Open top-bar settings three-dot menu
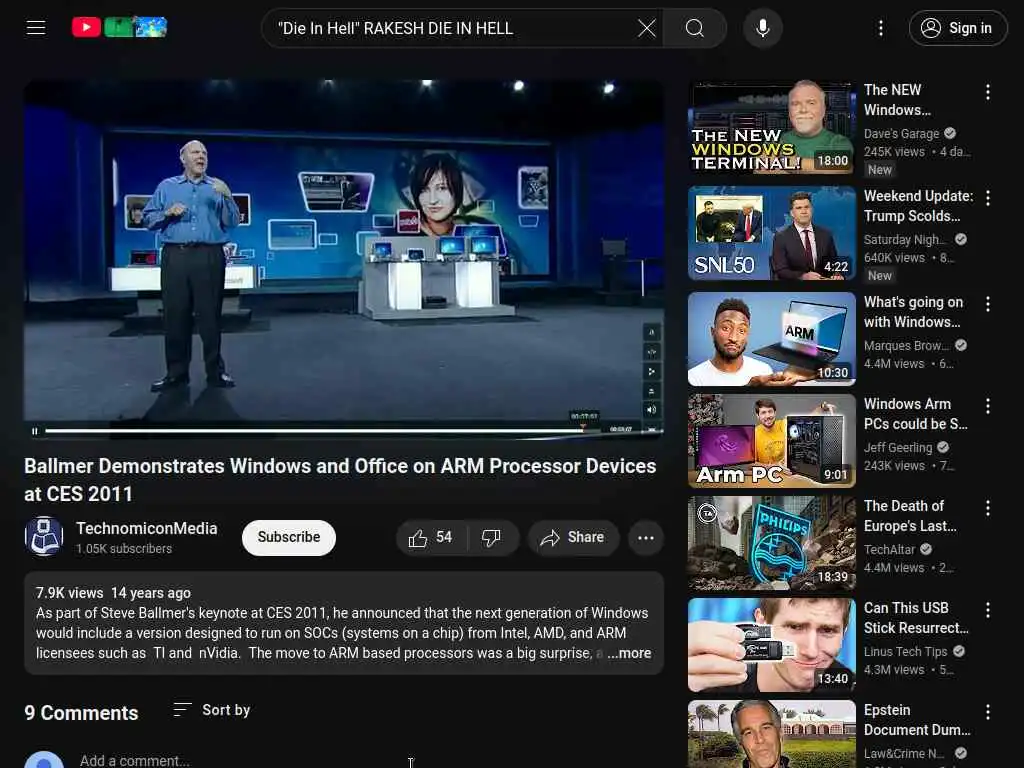 pyautogui.click(x=881, y=28)
